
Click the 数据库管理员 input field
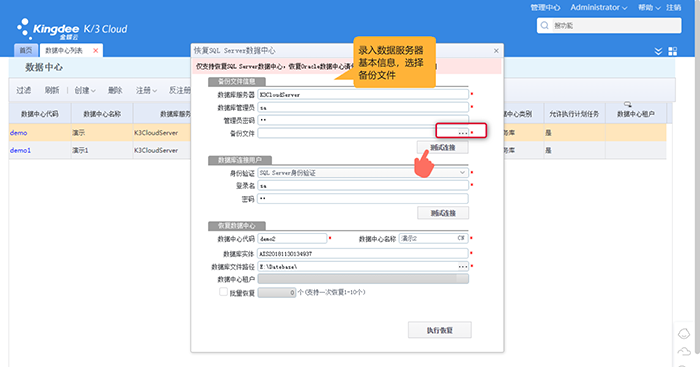(363, 107)
